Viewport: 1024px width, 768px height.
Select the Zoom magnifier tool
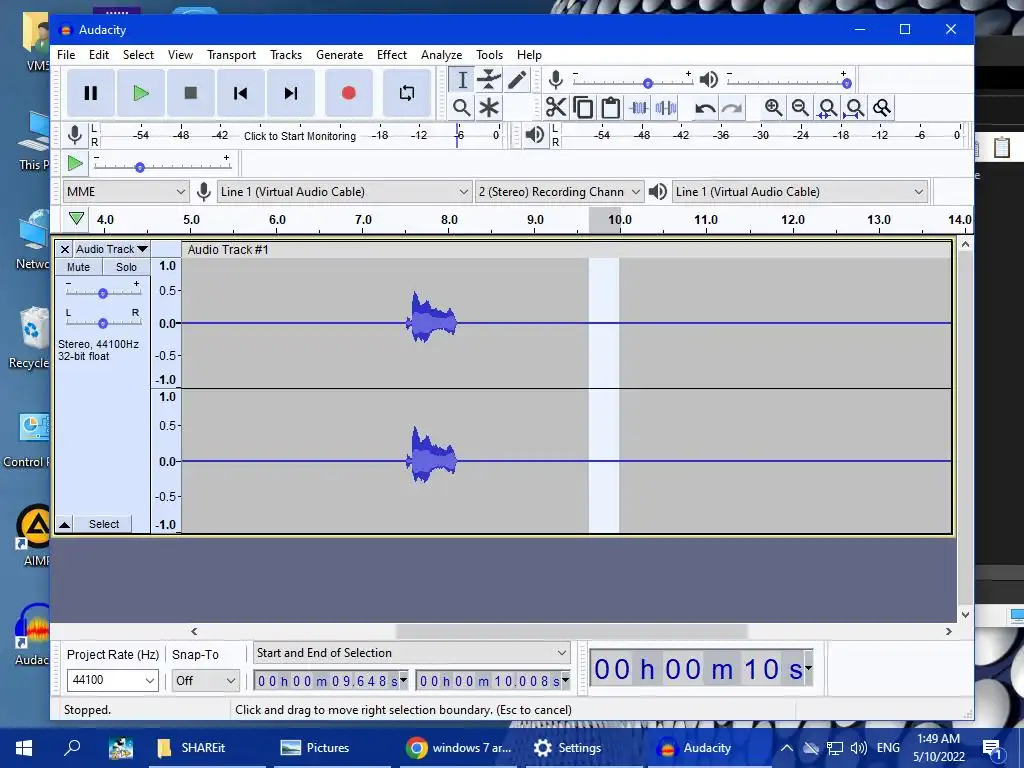[462, 107]
